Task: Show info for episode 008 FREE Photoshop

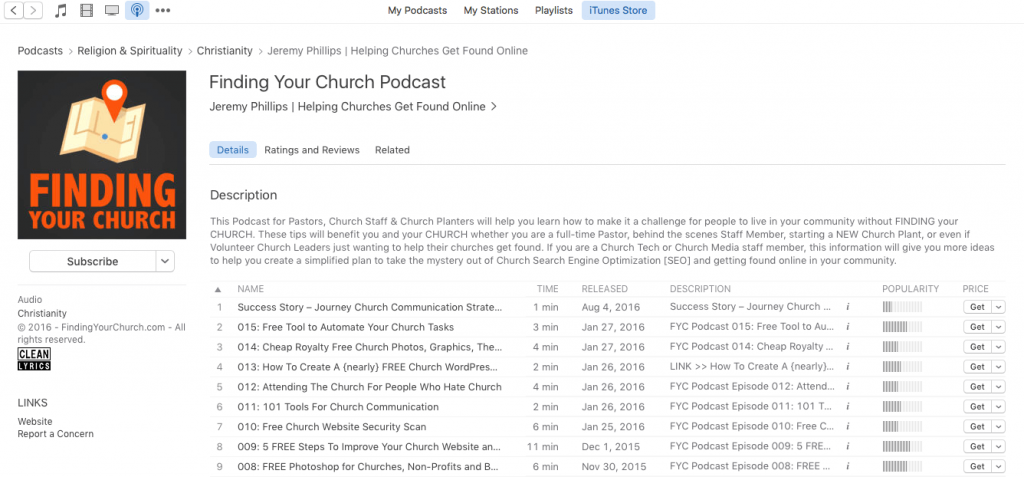Action: point(848,467)
